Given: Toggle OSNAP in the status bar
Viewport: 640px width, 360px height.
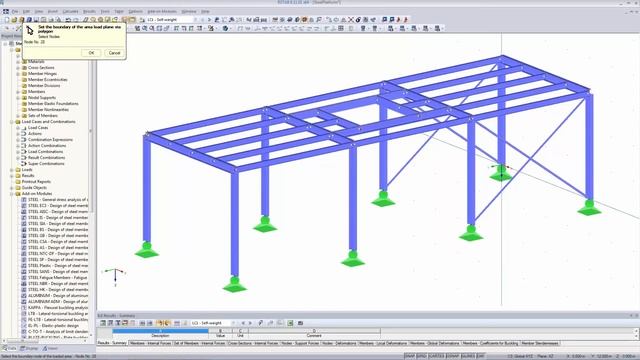Looking at the screenshot, I should 453,356.
